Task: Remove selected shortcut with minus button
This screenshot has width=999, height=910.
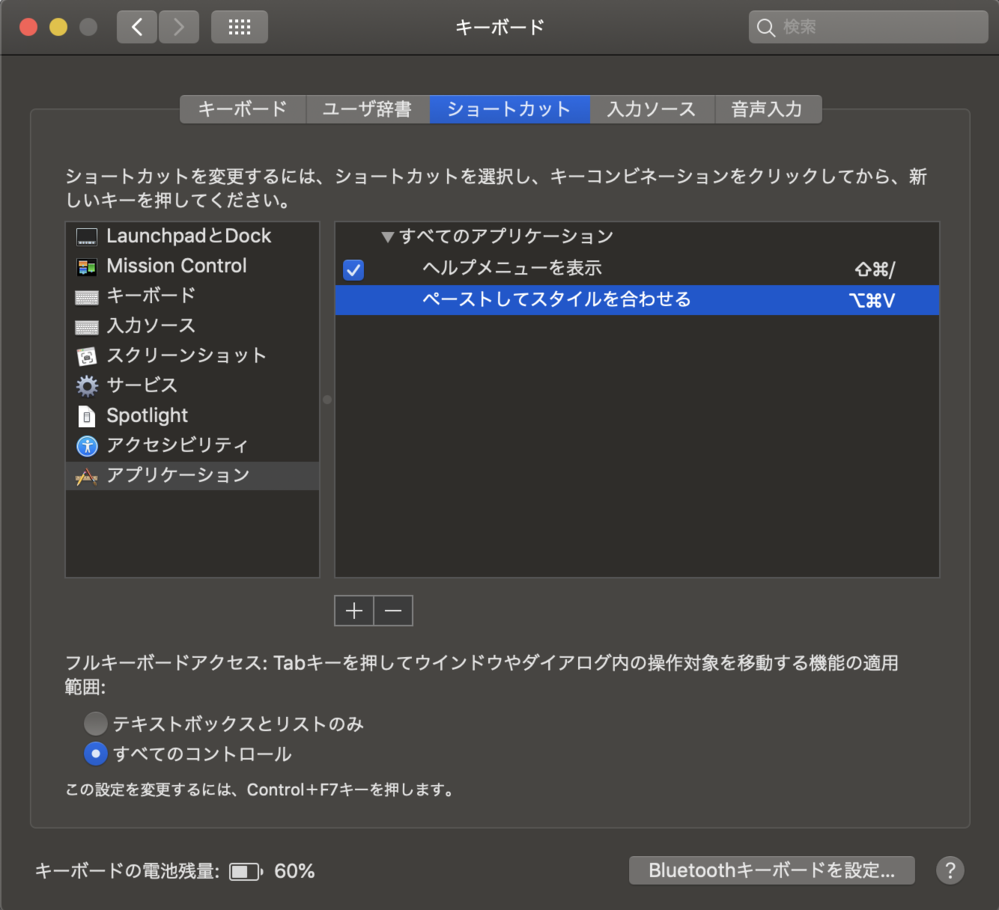Action: 393,610
